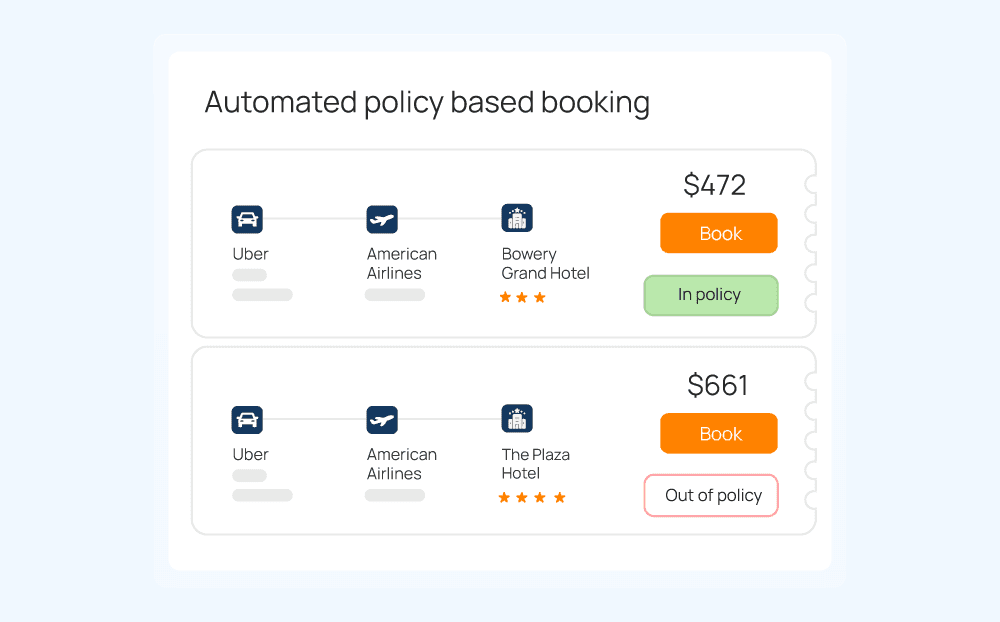
Task: Click The Plaza Hotel name
Action: (x=535, y=464)
